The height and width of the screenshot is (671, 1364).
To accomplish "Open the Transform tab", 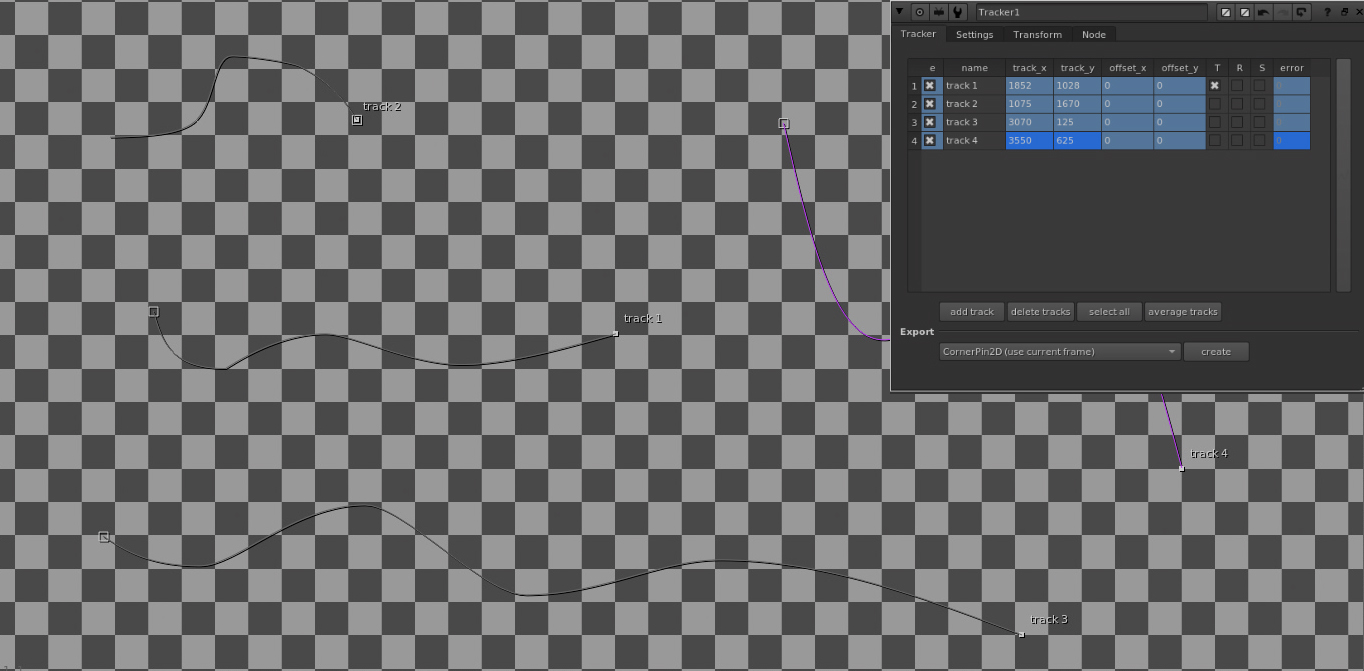I will [1037, 34].
